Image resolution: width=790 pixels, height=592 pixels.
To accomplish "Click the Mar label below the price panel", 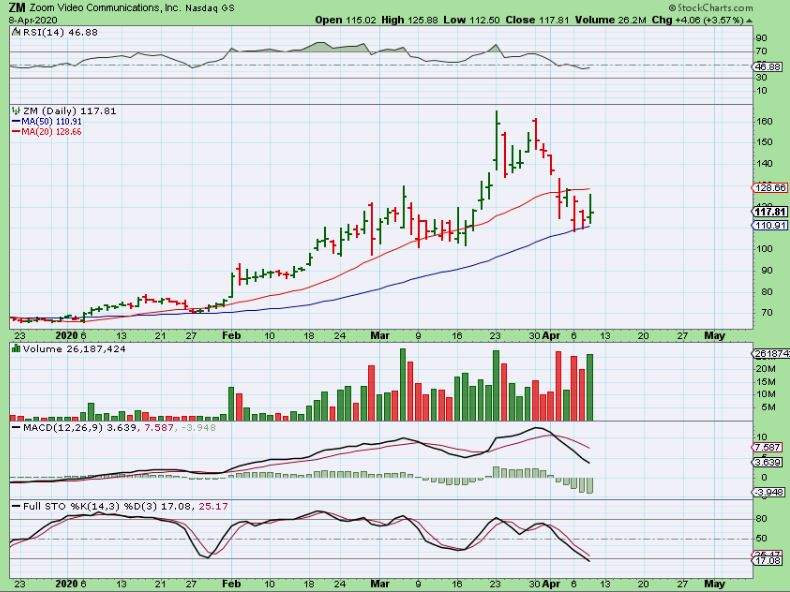I will pyautogui.click(x=380, y=336).
